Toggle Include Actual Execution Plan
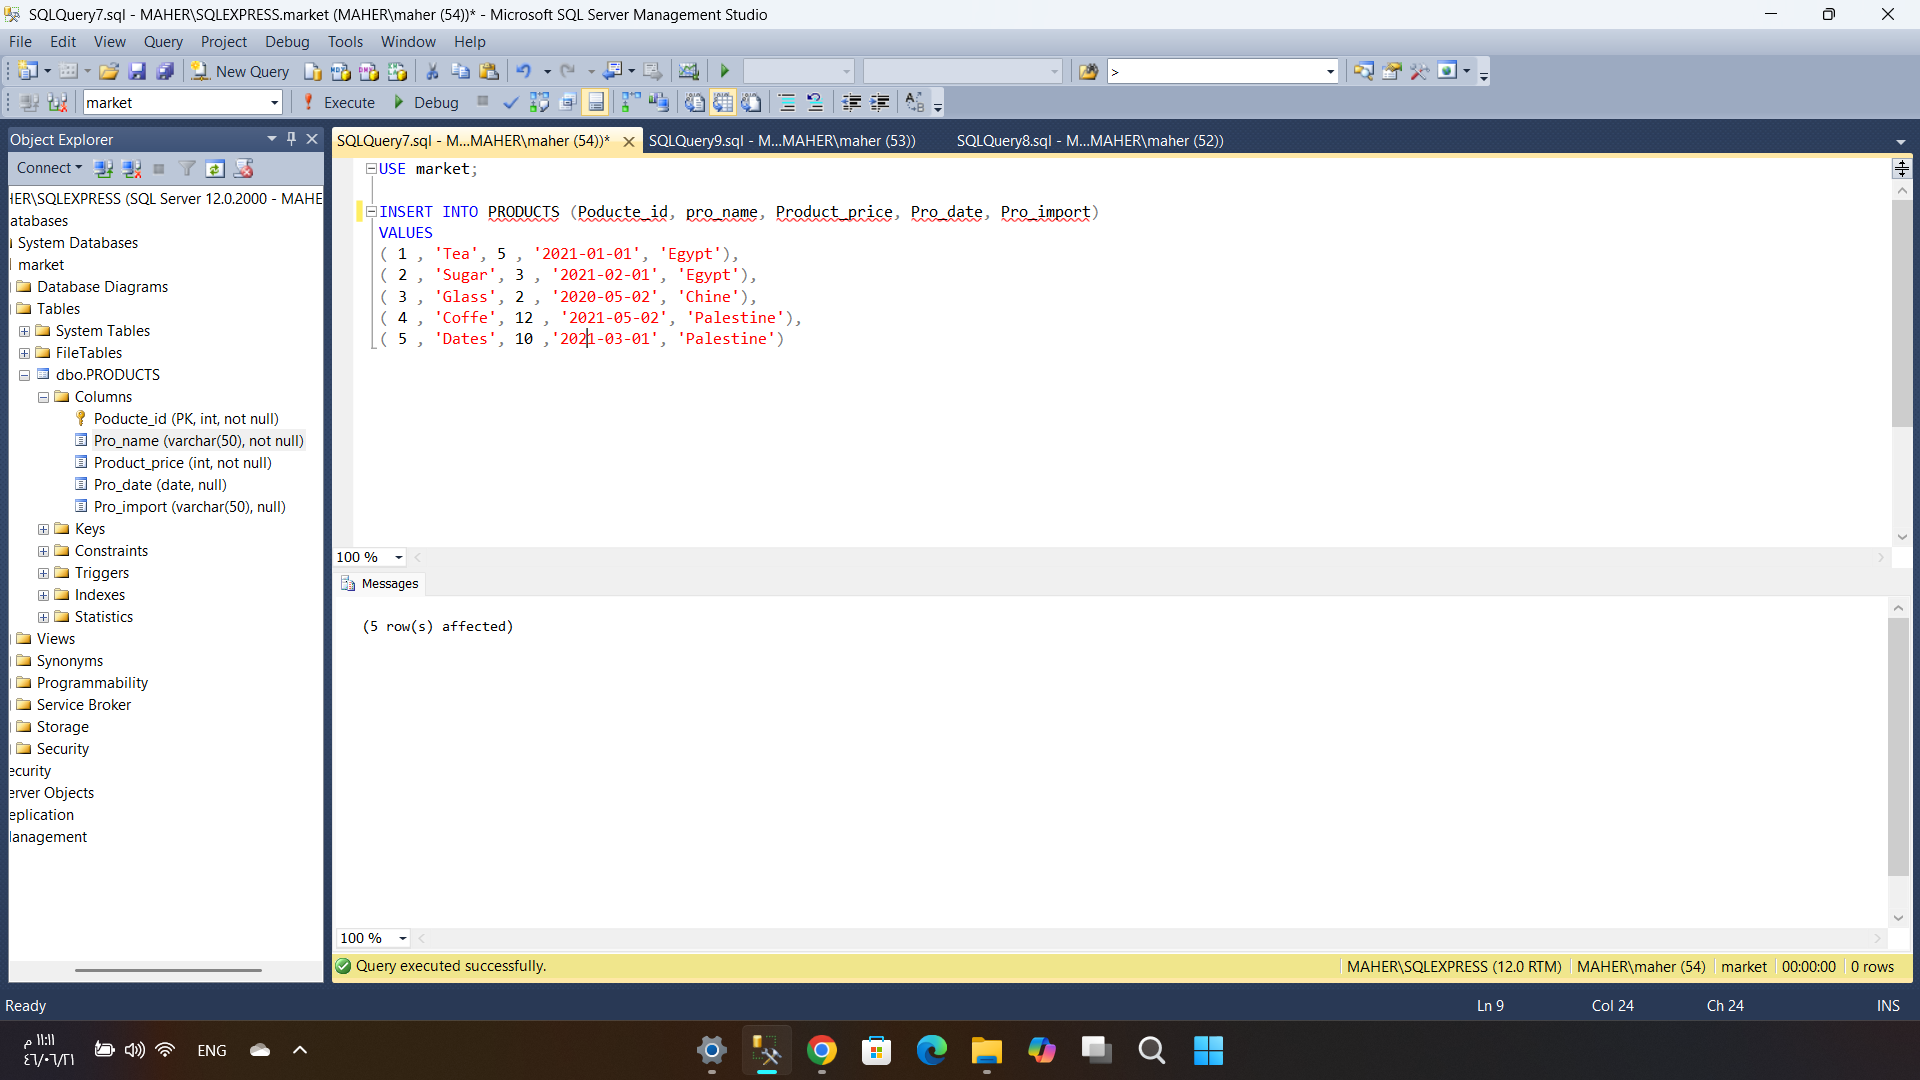Viewport: 1920px width, 1080px height. tap(630, 102)
